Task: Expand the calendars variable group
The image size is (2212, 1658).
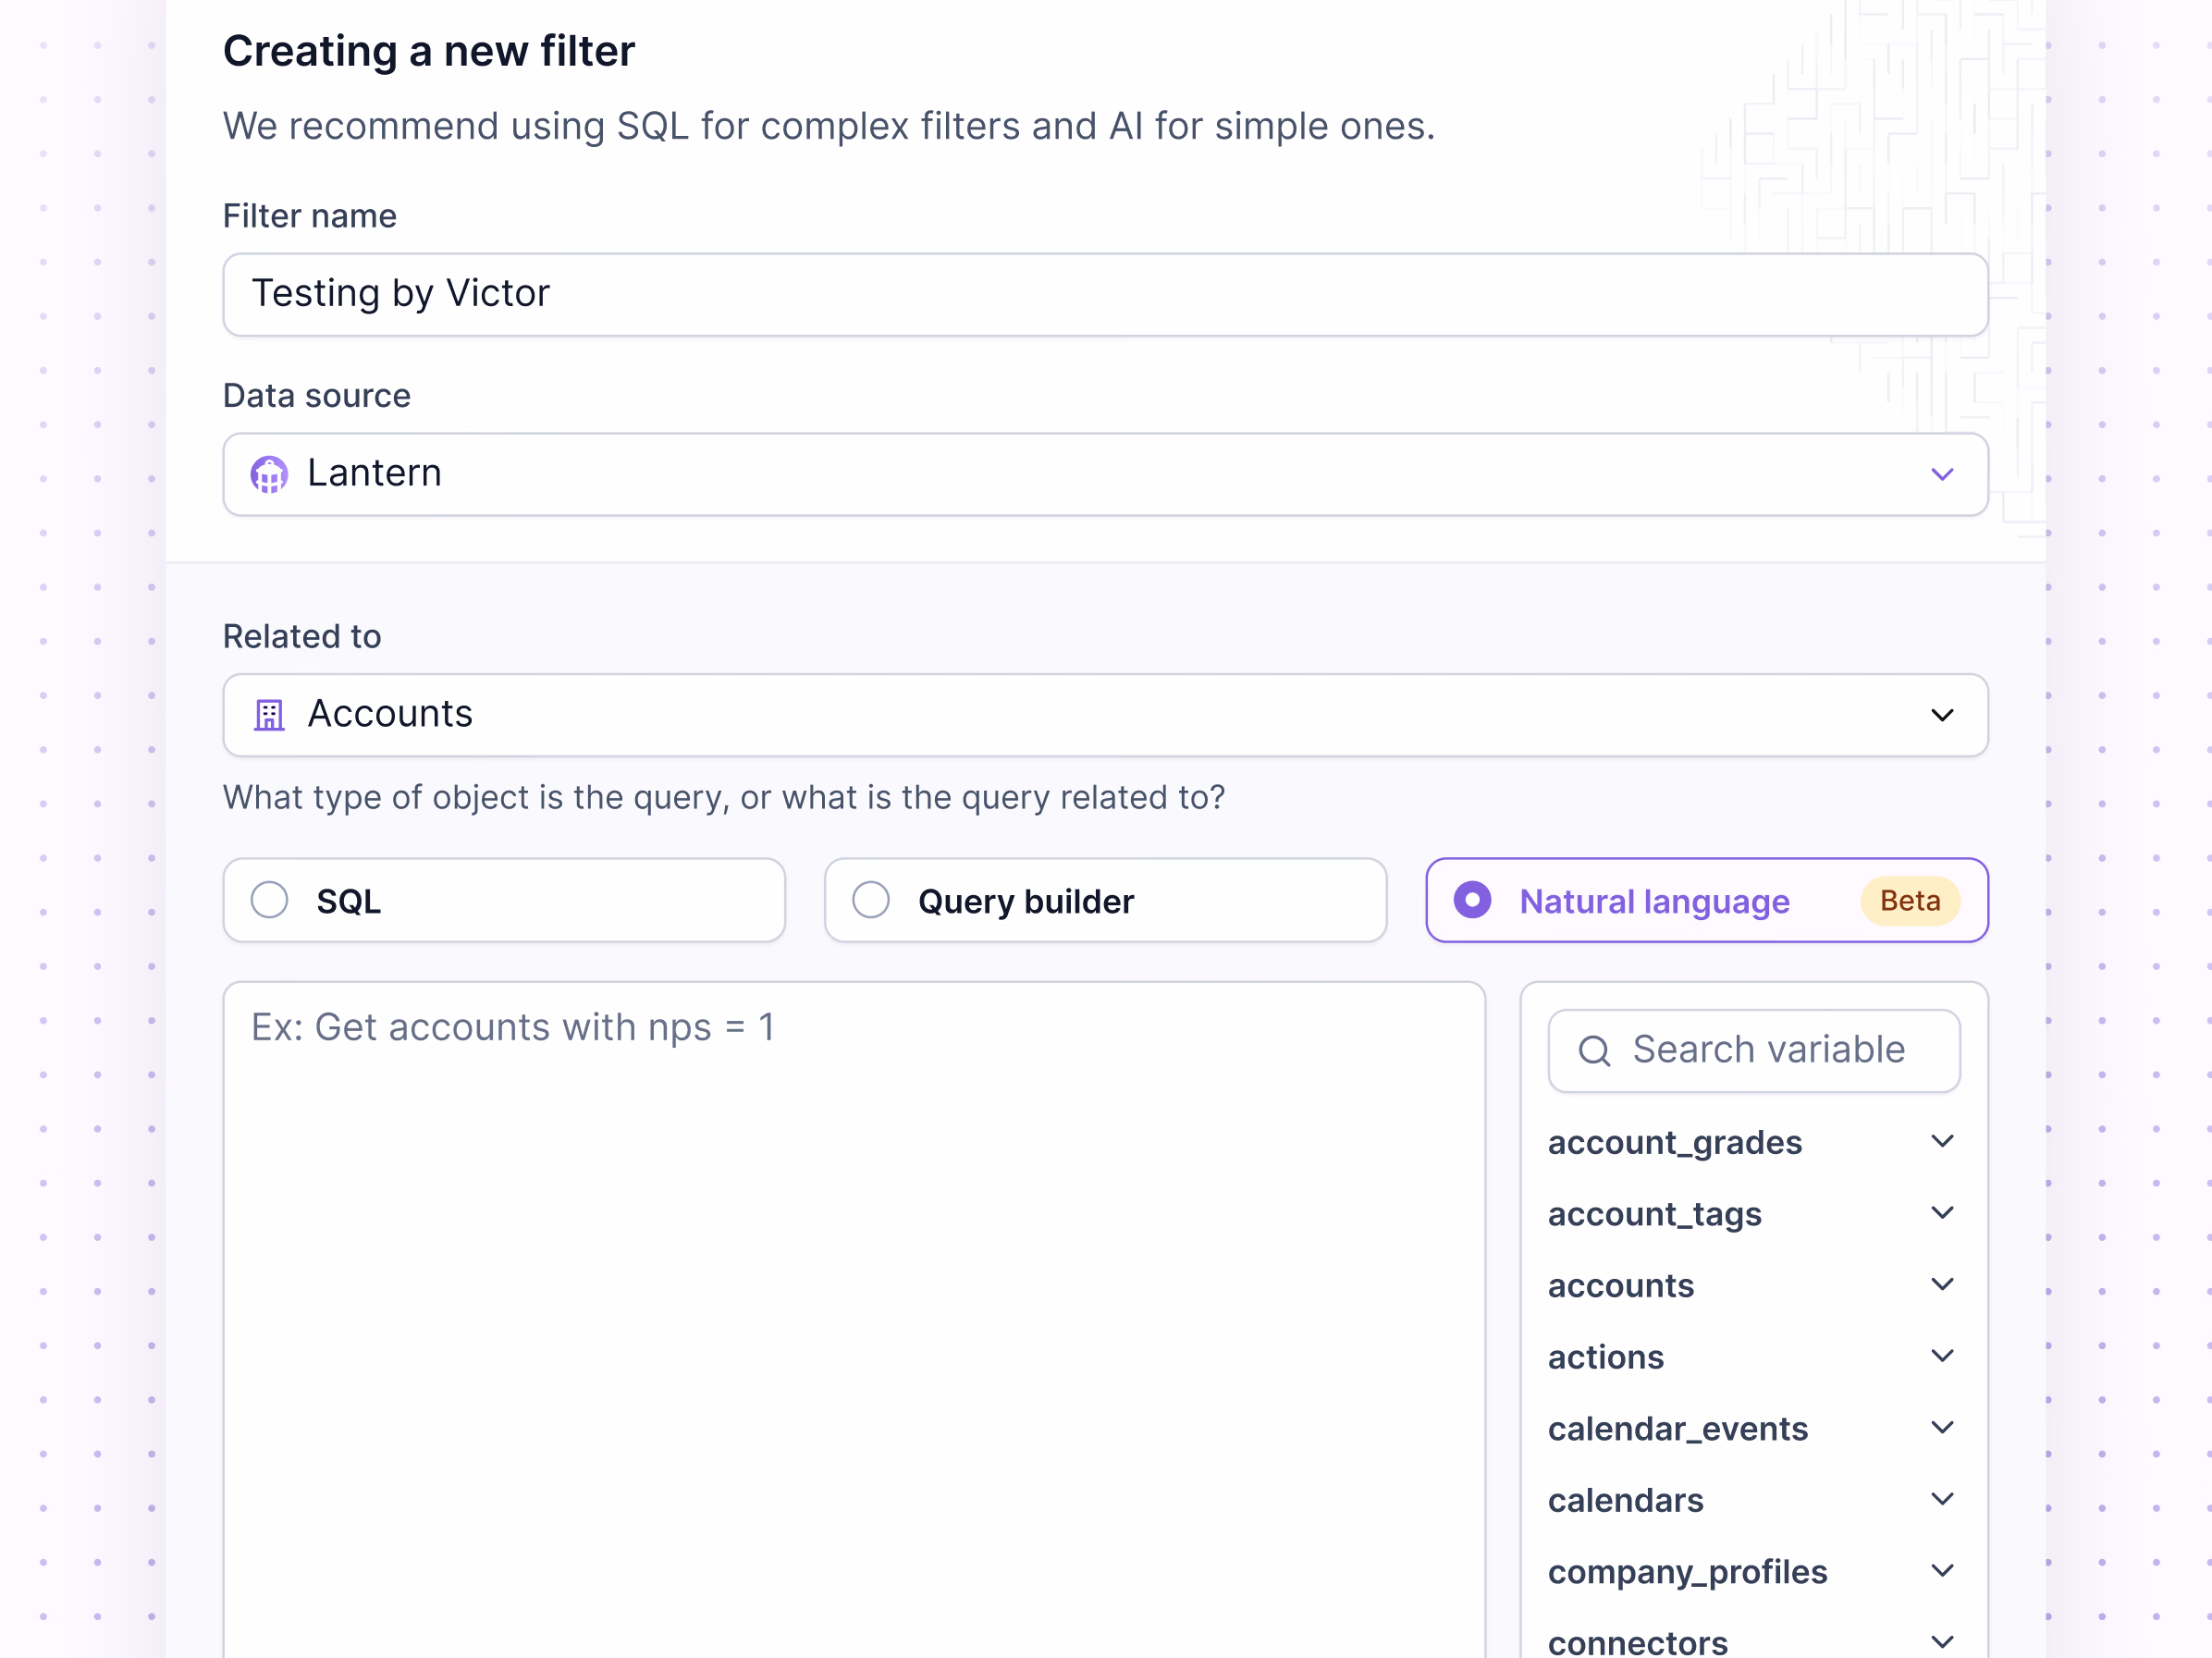Action: pos(1753,1500)
